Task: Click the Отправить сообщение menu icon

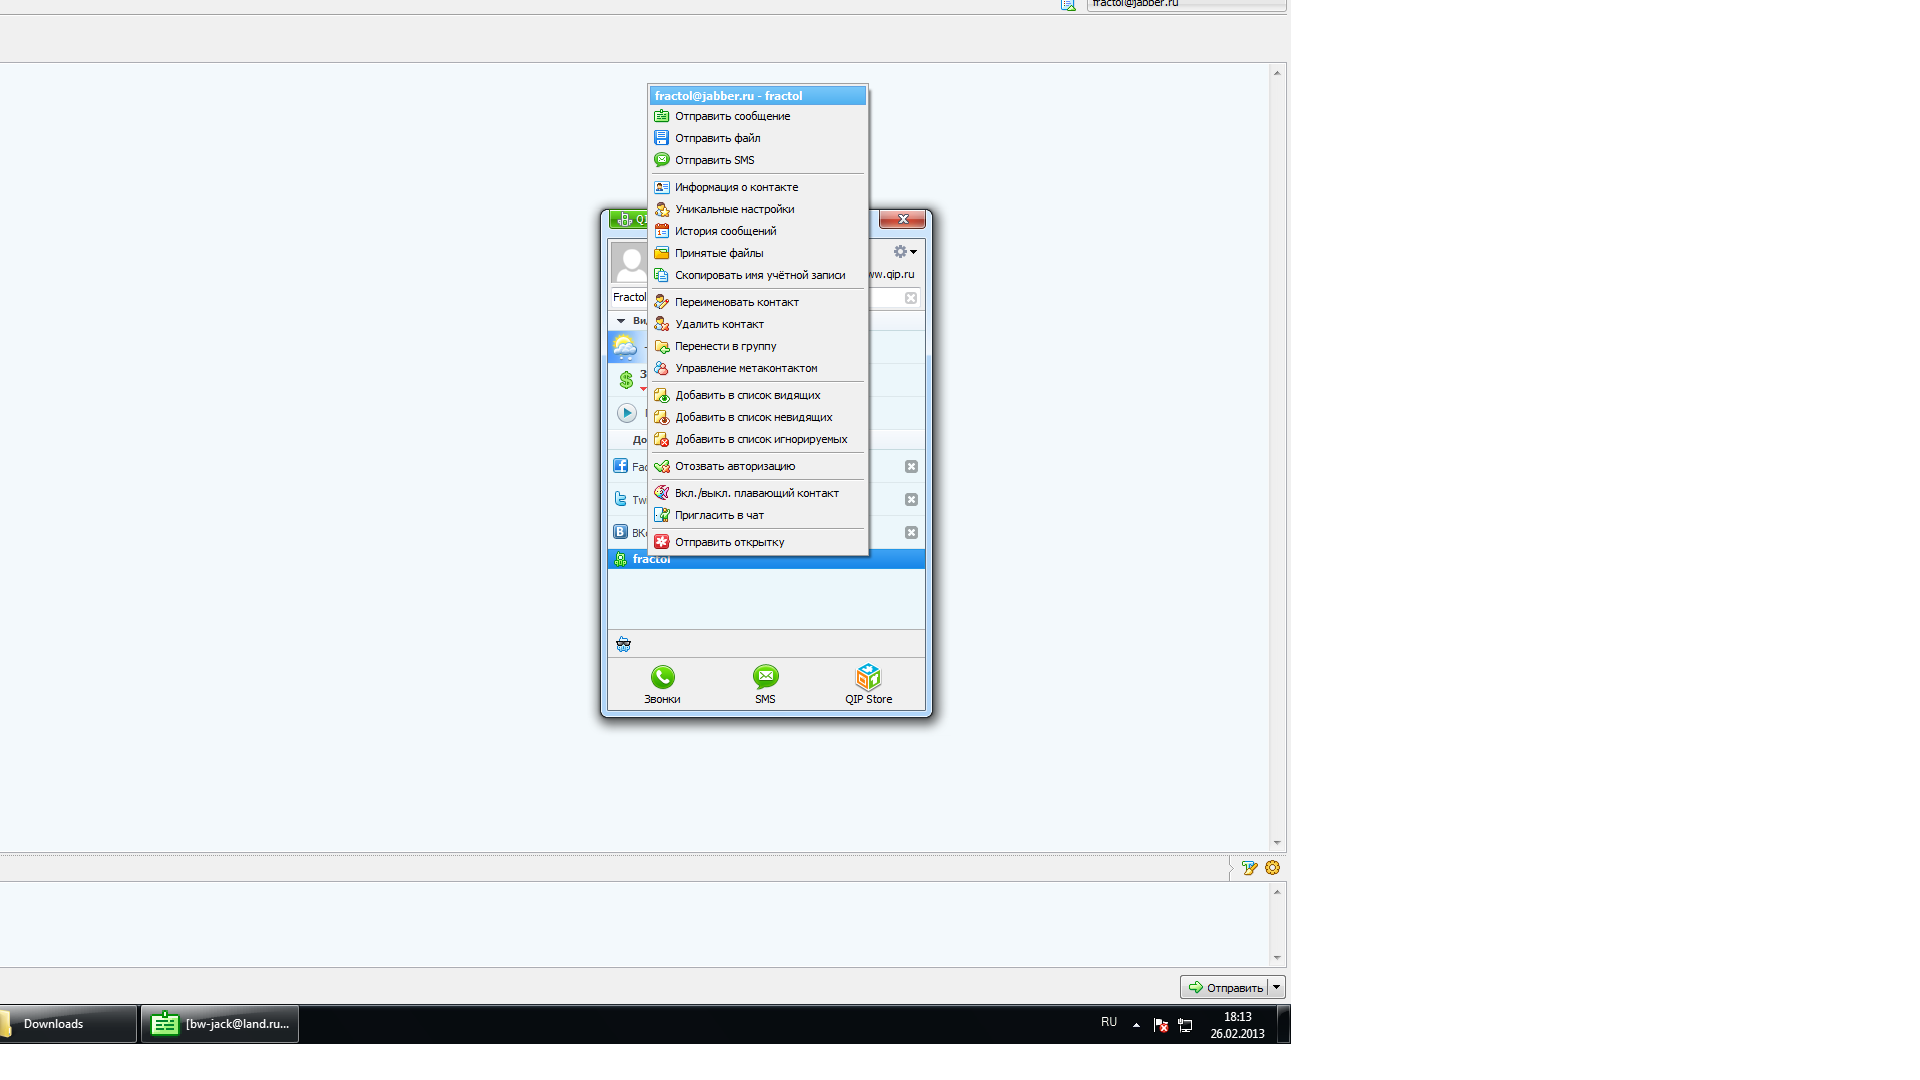Action: pos(661,116)
